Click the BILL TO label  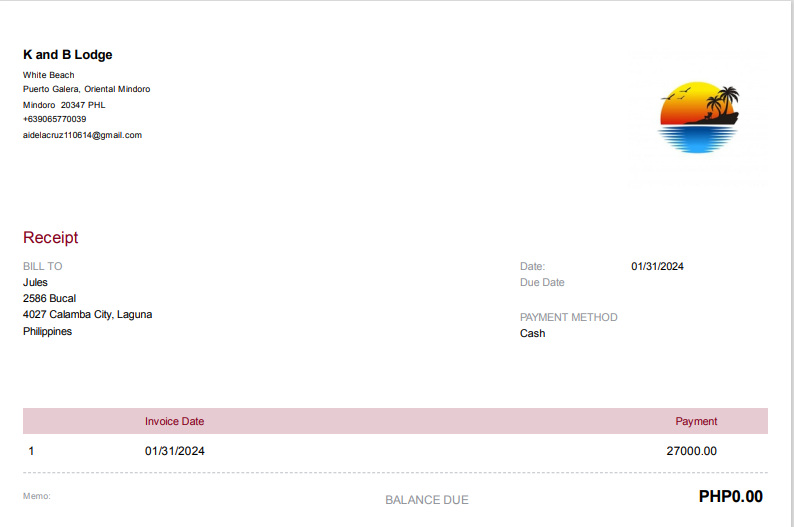(43, 266)
